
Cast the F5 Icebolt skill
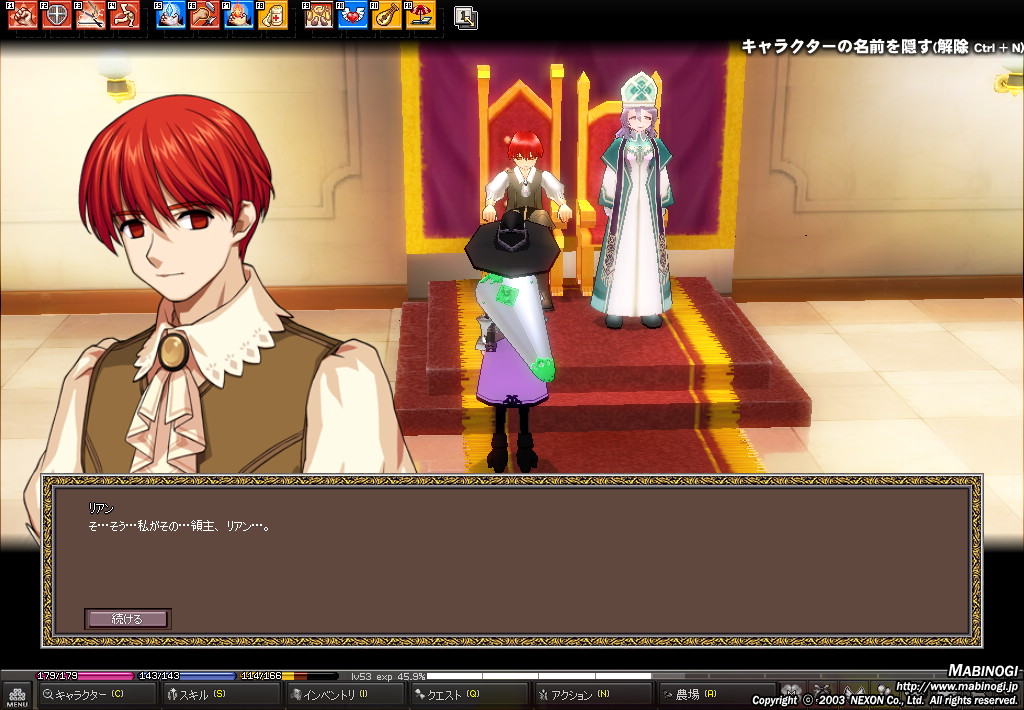pos(171,16)
